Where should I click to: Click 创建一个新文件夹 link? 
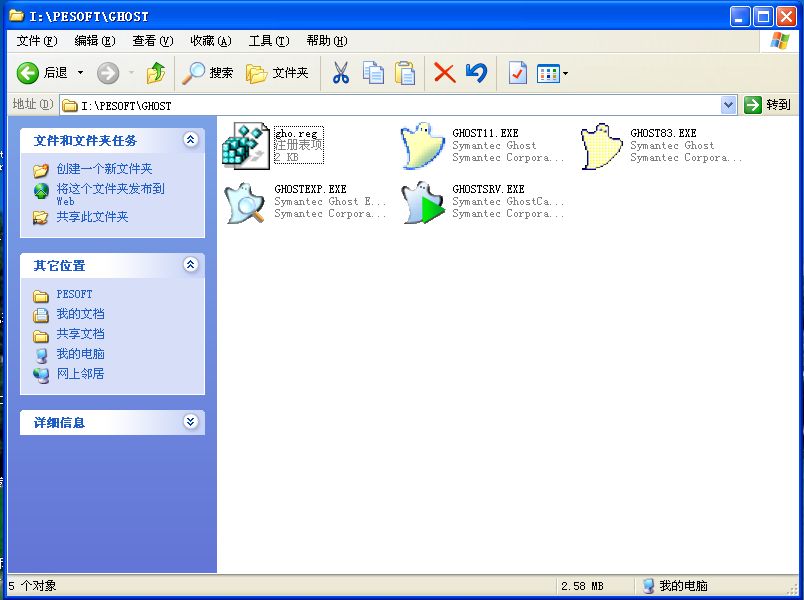[x=104, y=169]
